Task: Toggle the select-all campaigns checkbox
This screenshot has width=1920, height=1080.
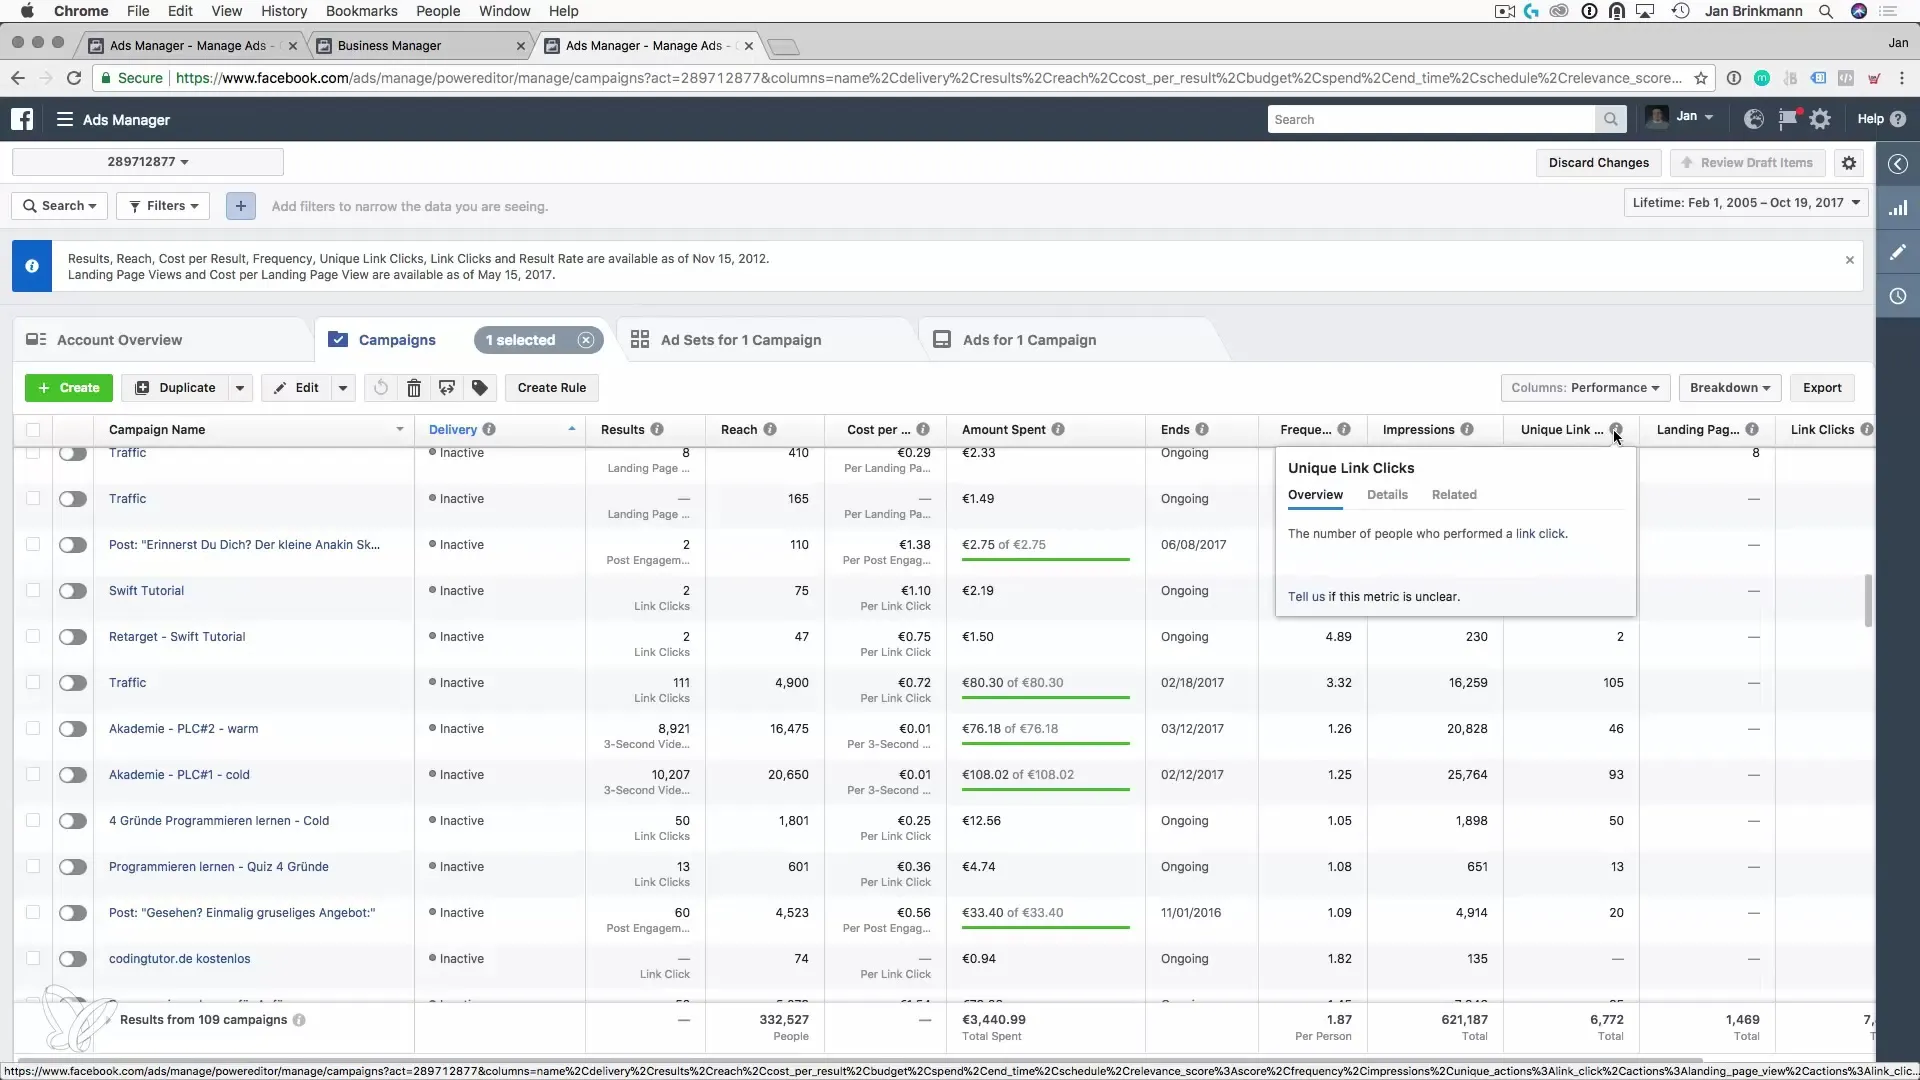Action: 33,430
